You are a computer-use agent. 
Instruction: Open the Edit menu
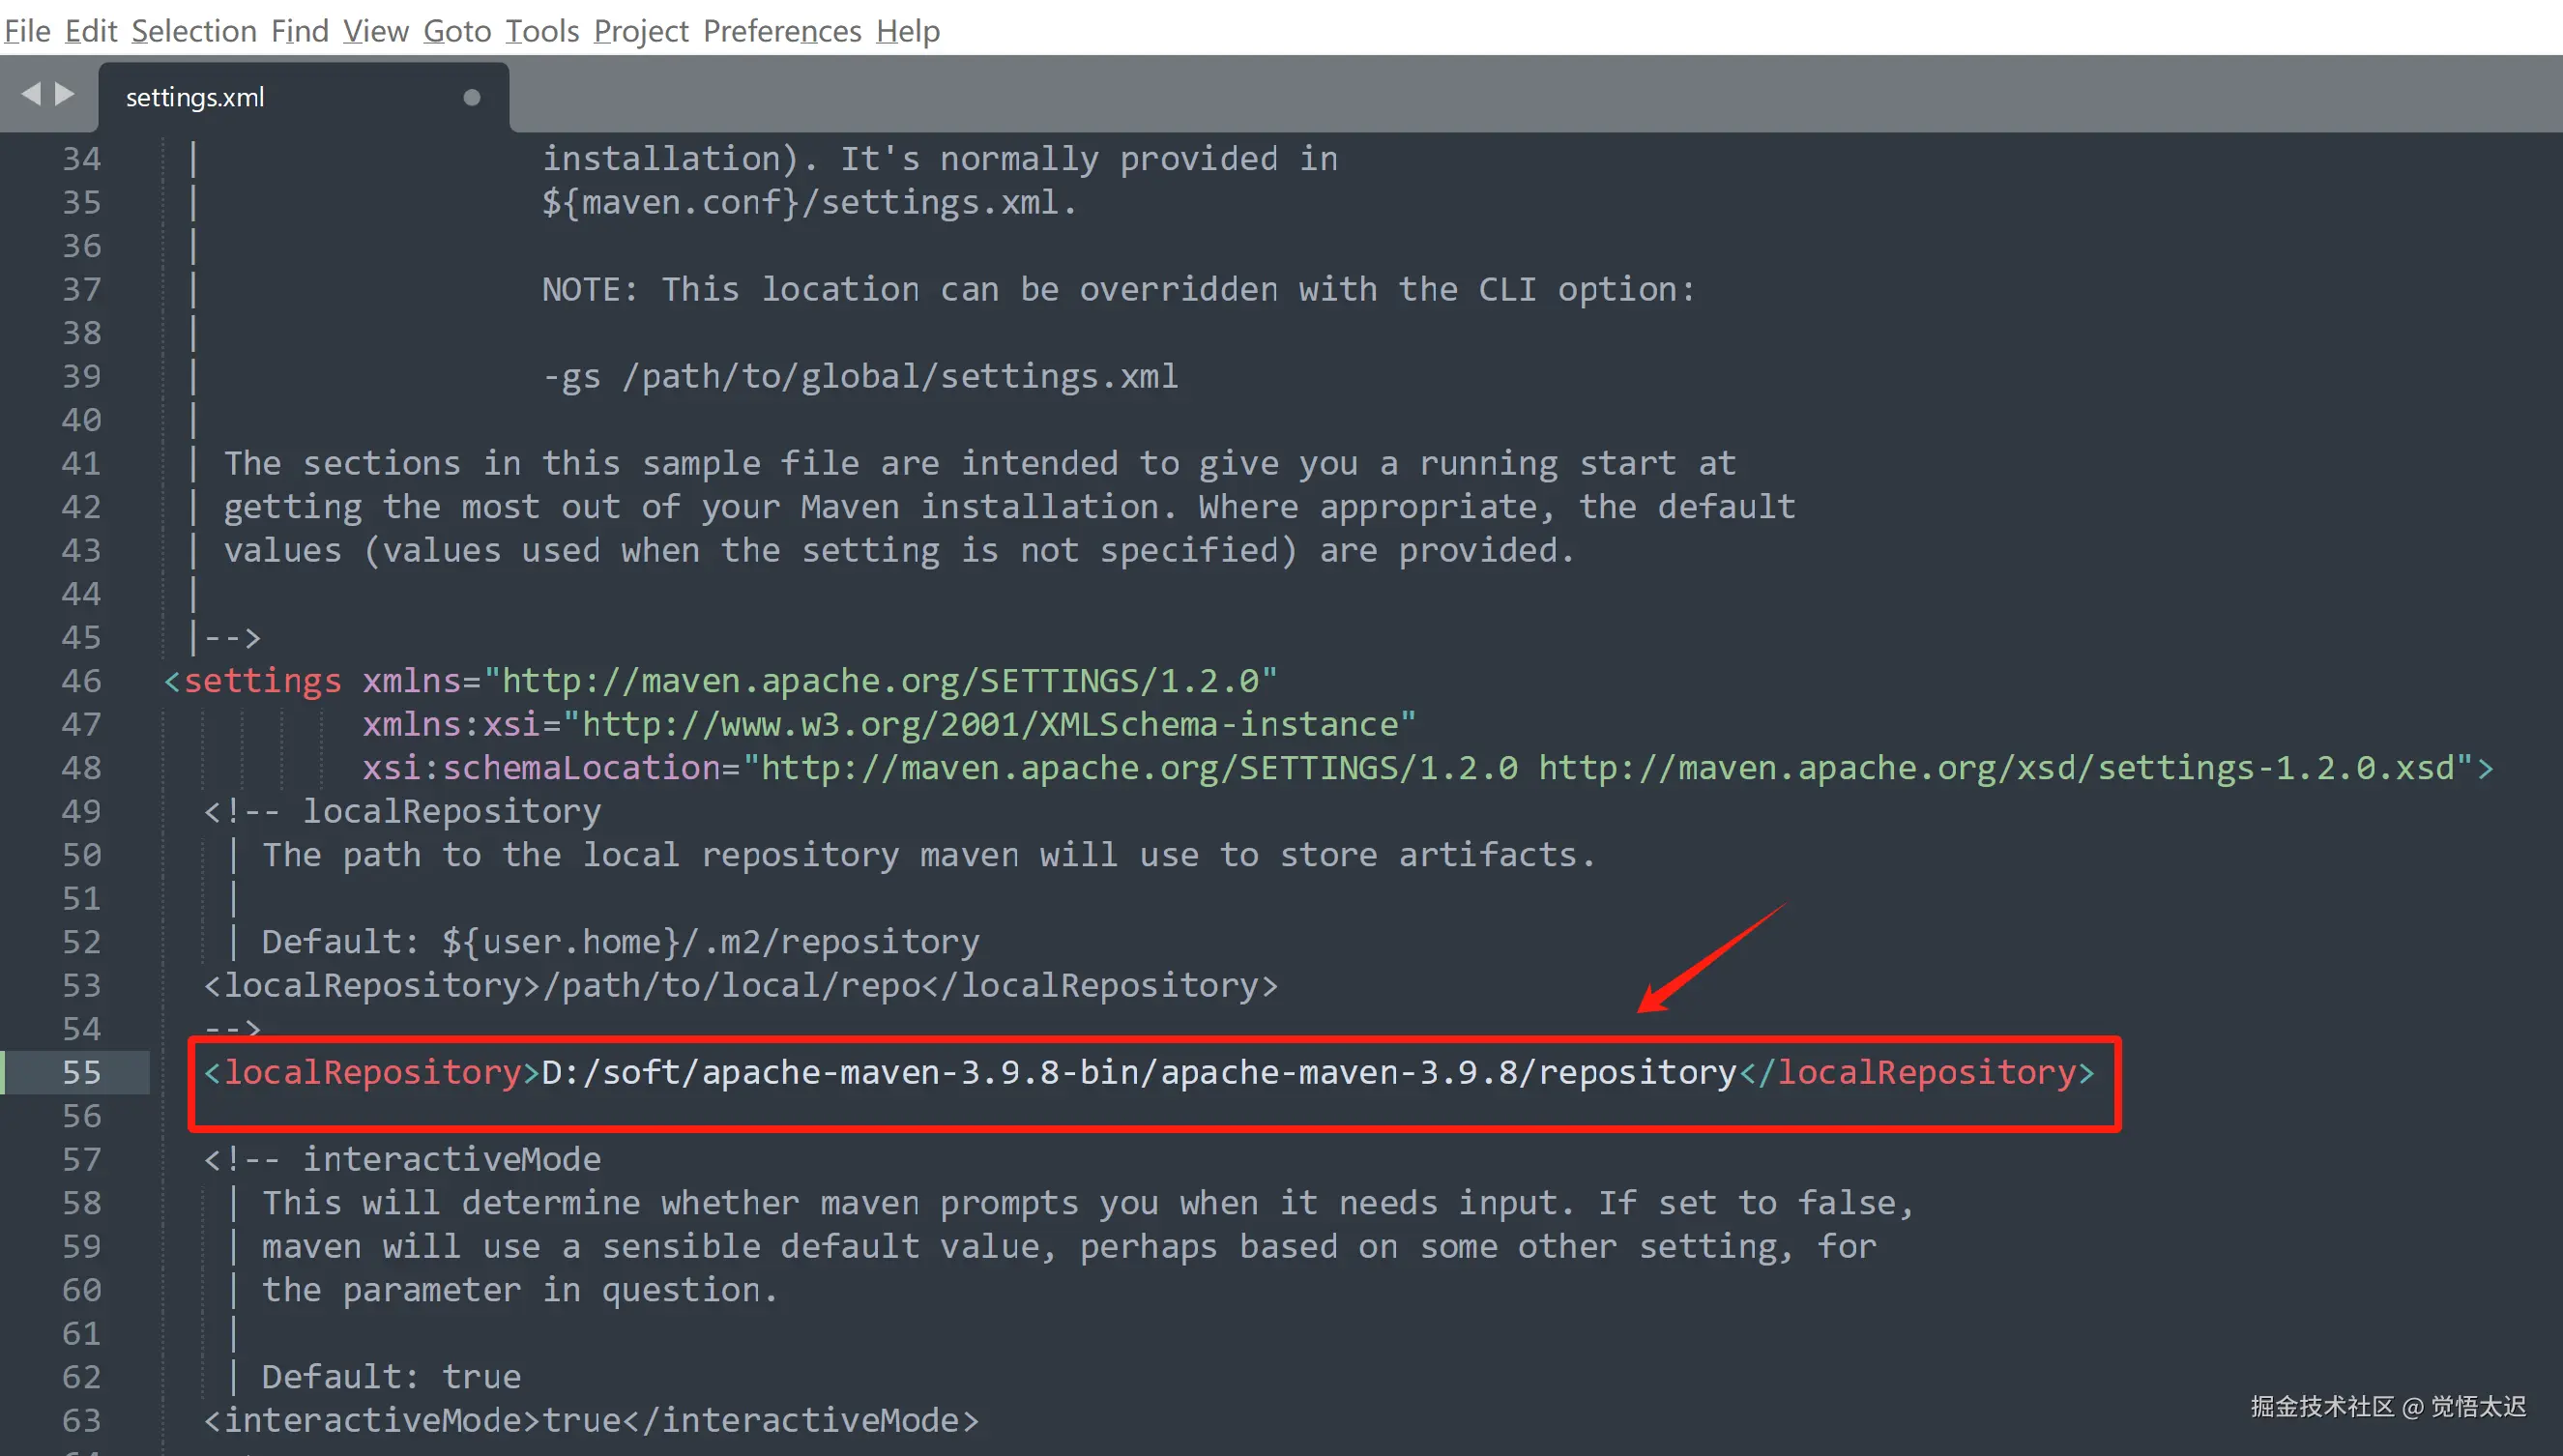point(91,31)
